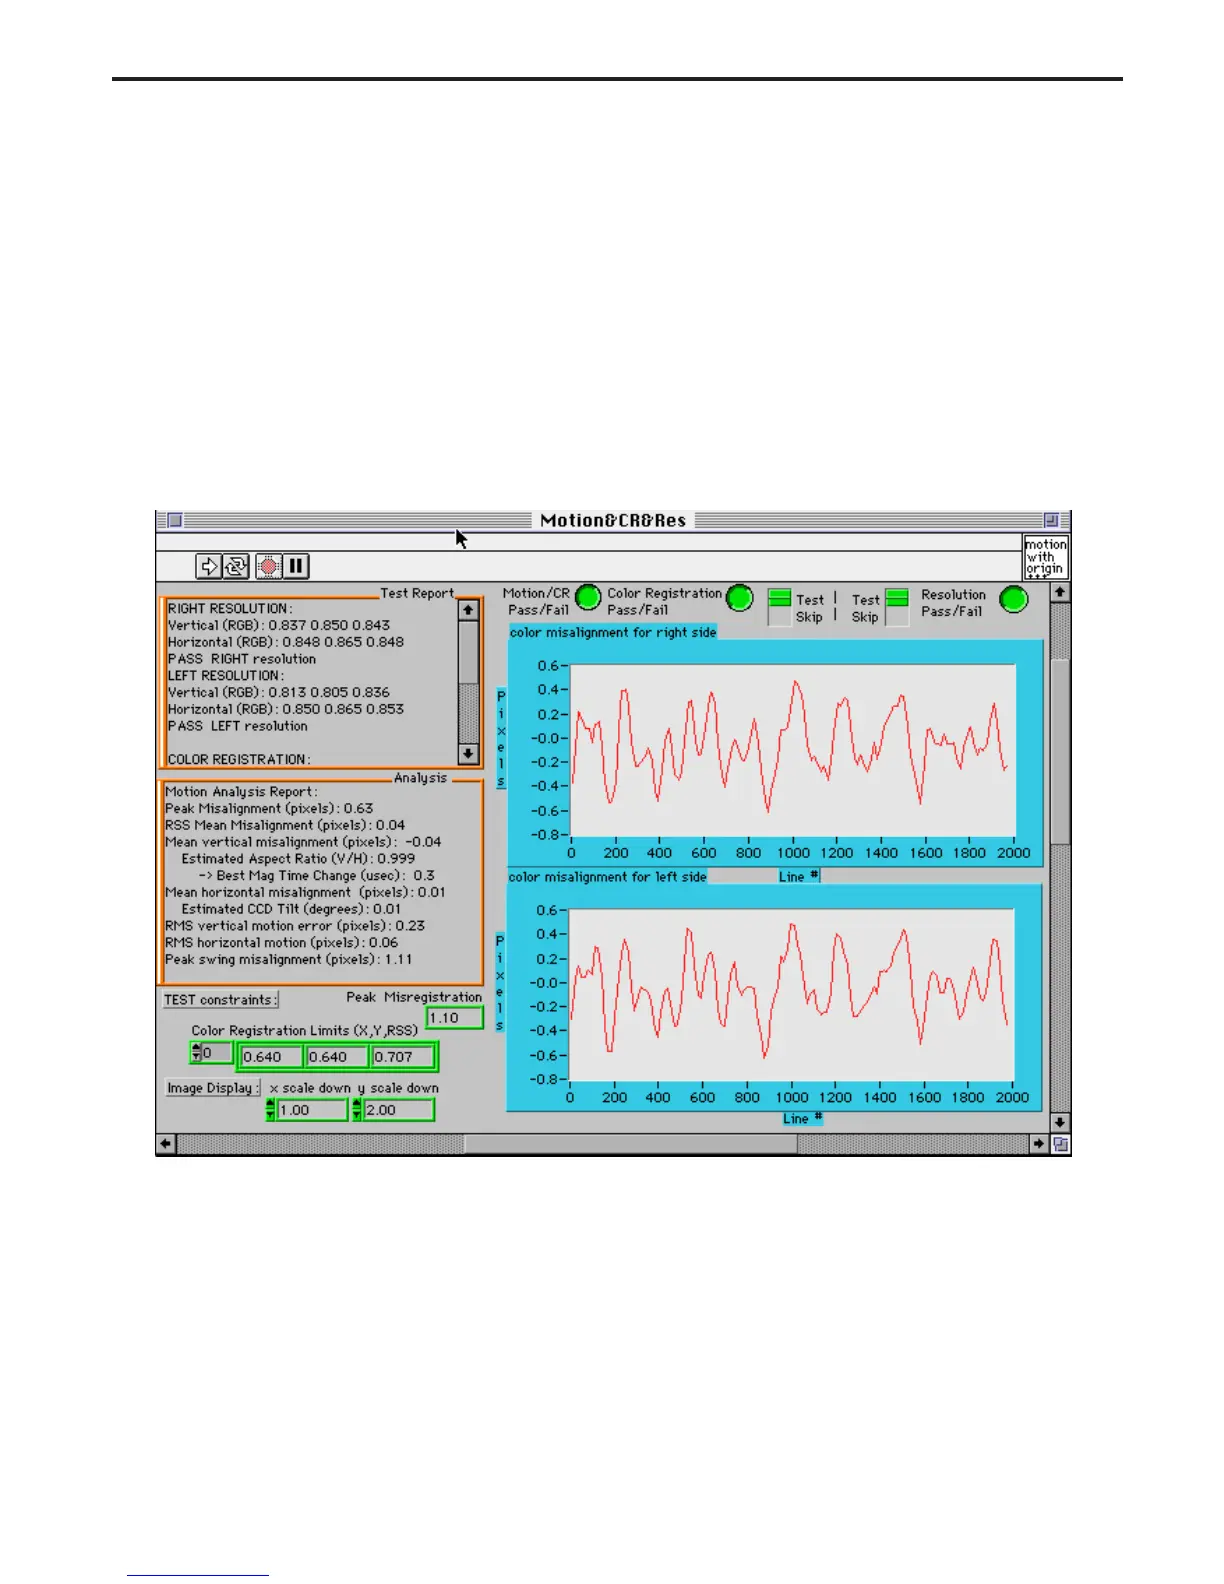
Task: Click the TEST constraints button
Action: [220, 999]
